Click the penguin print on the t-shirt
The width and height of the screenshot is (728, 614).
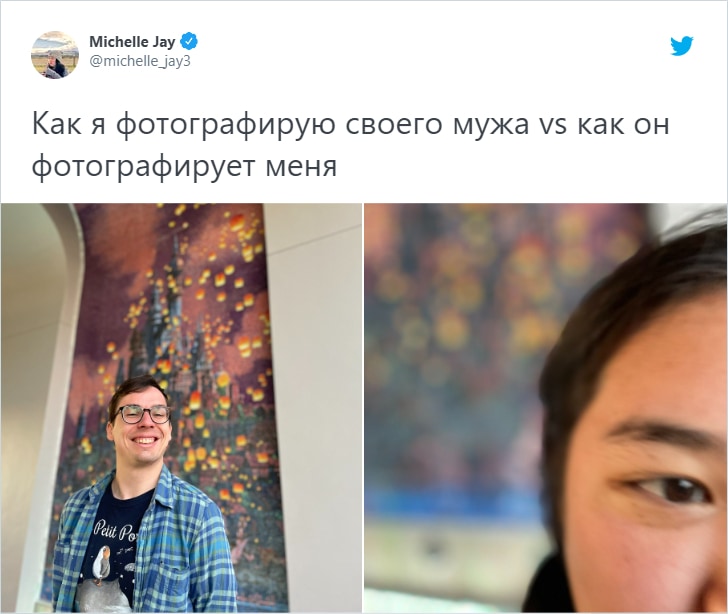102,563
